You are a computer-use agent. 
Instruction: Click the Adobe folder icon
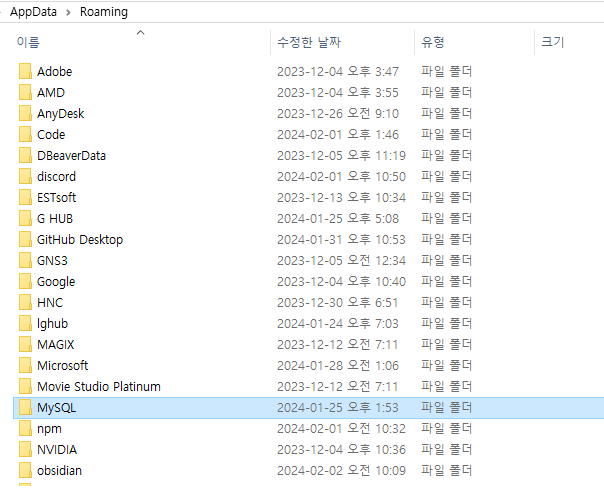tap(25, 71)
